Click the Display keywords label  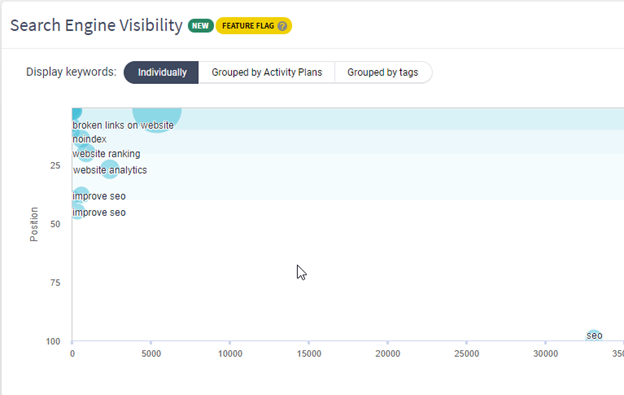71,72
